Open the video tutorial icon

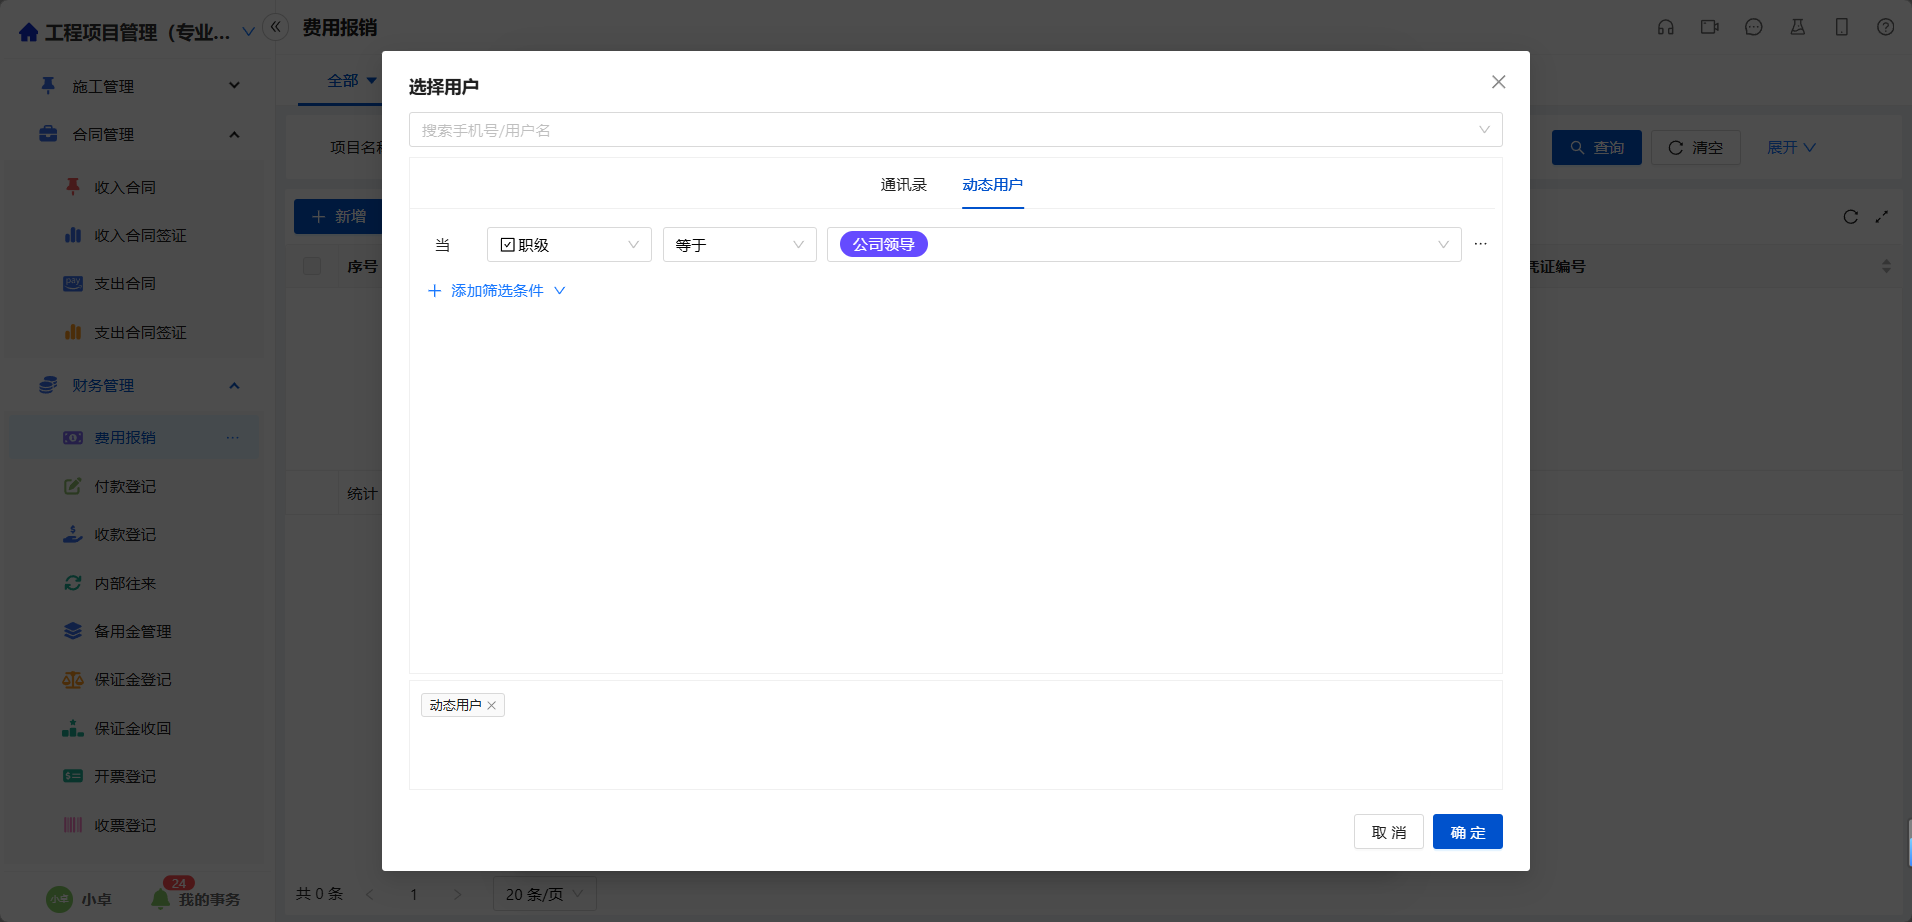pos(1709,27)
